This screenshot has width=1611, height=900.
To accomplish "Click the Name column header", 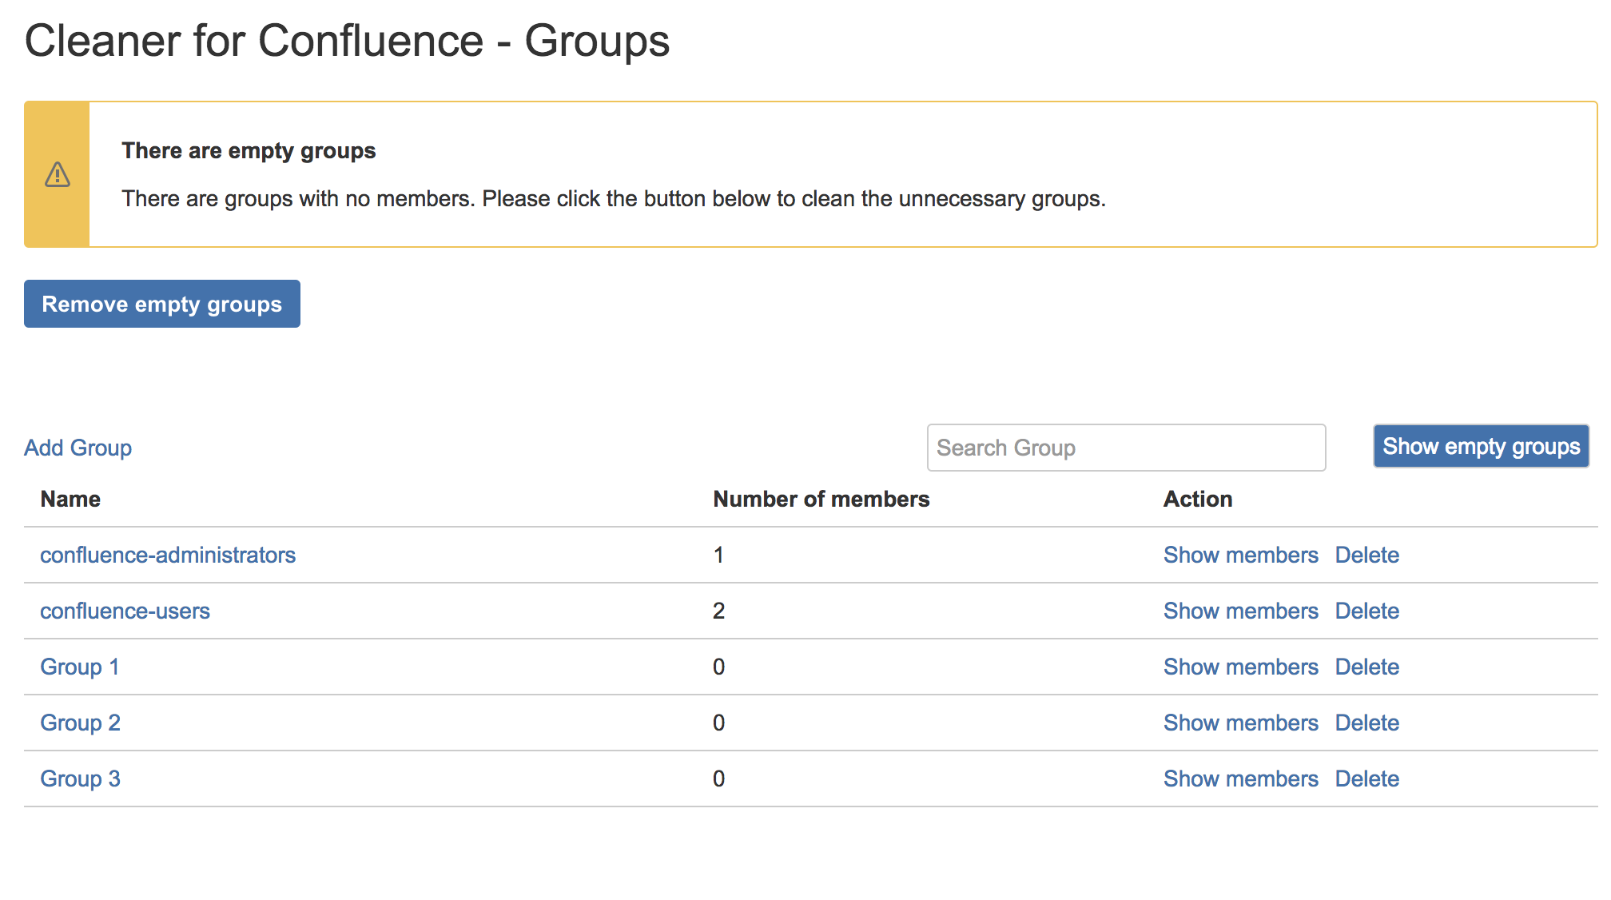I will 70,499.
